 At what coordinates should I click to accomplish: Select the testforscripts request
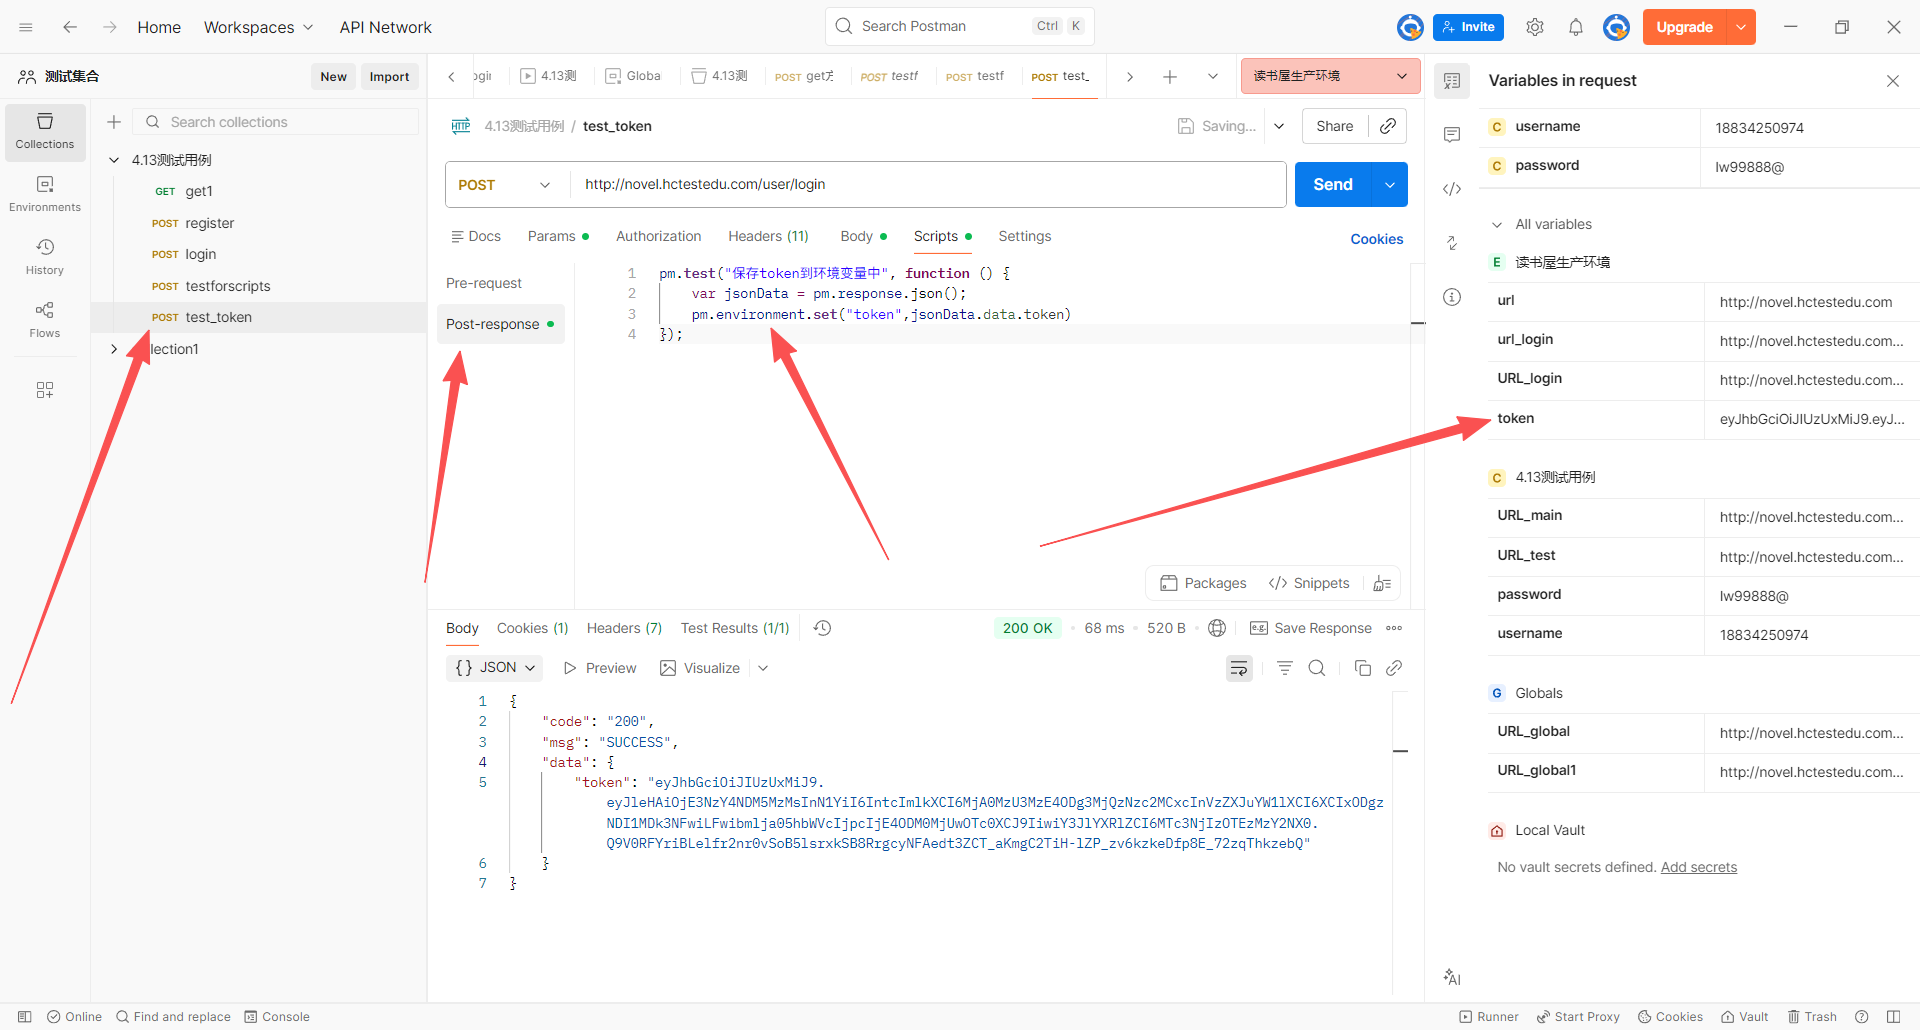pyautogui.click(x=258, y=286)
